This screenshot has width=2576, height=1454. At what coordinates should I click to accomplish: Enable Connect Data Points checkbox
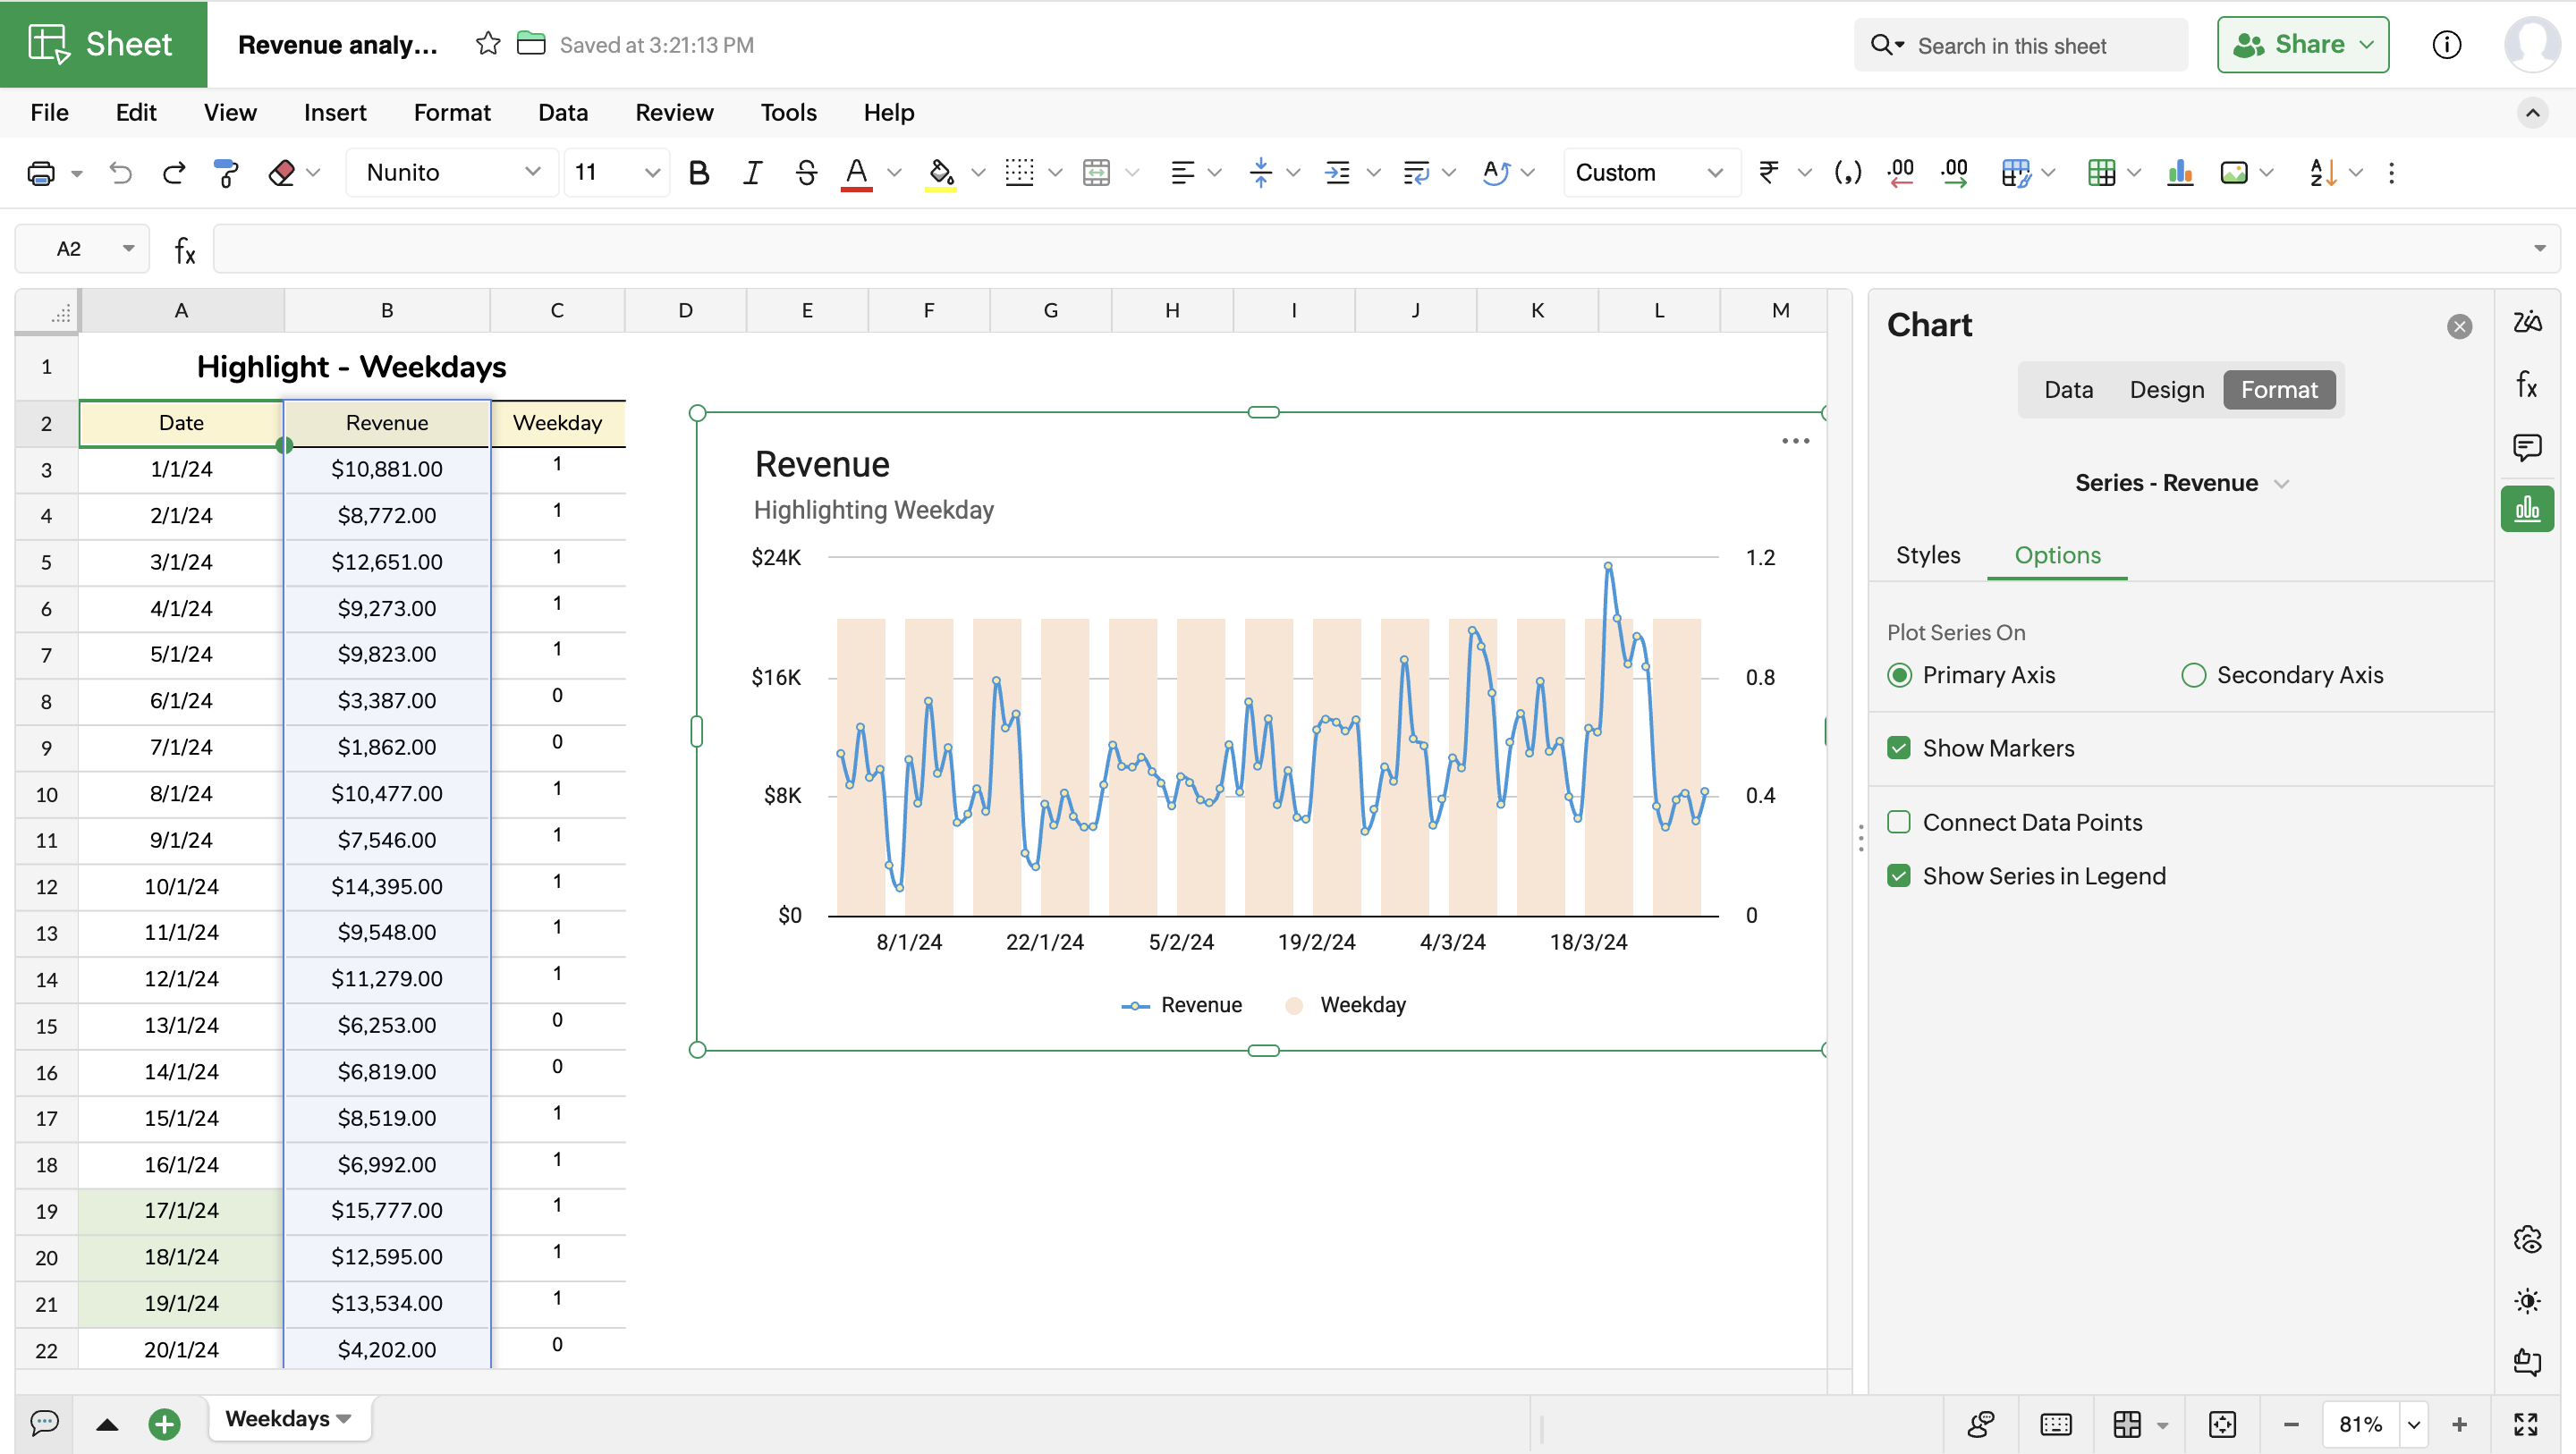pos(1899,822)
